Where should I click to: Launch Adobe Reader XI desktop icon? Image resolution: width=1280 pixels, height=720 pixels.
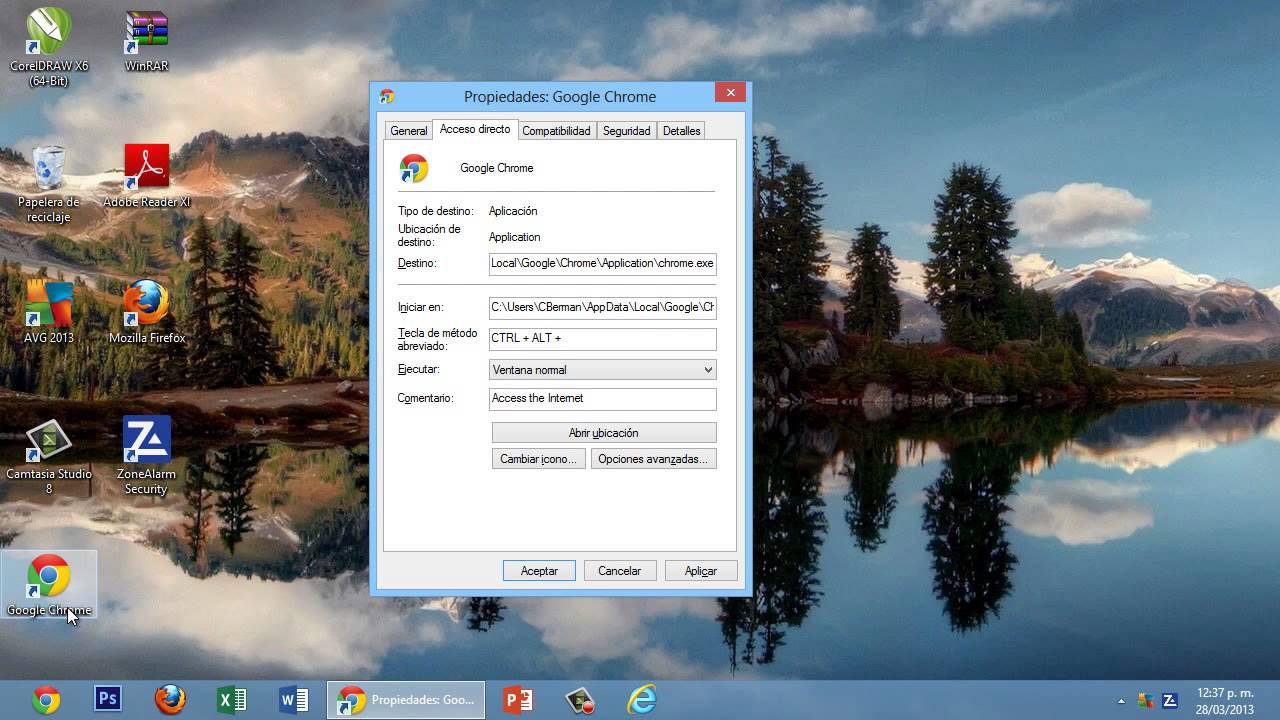(x=146, y=176)
